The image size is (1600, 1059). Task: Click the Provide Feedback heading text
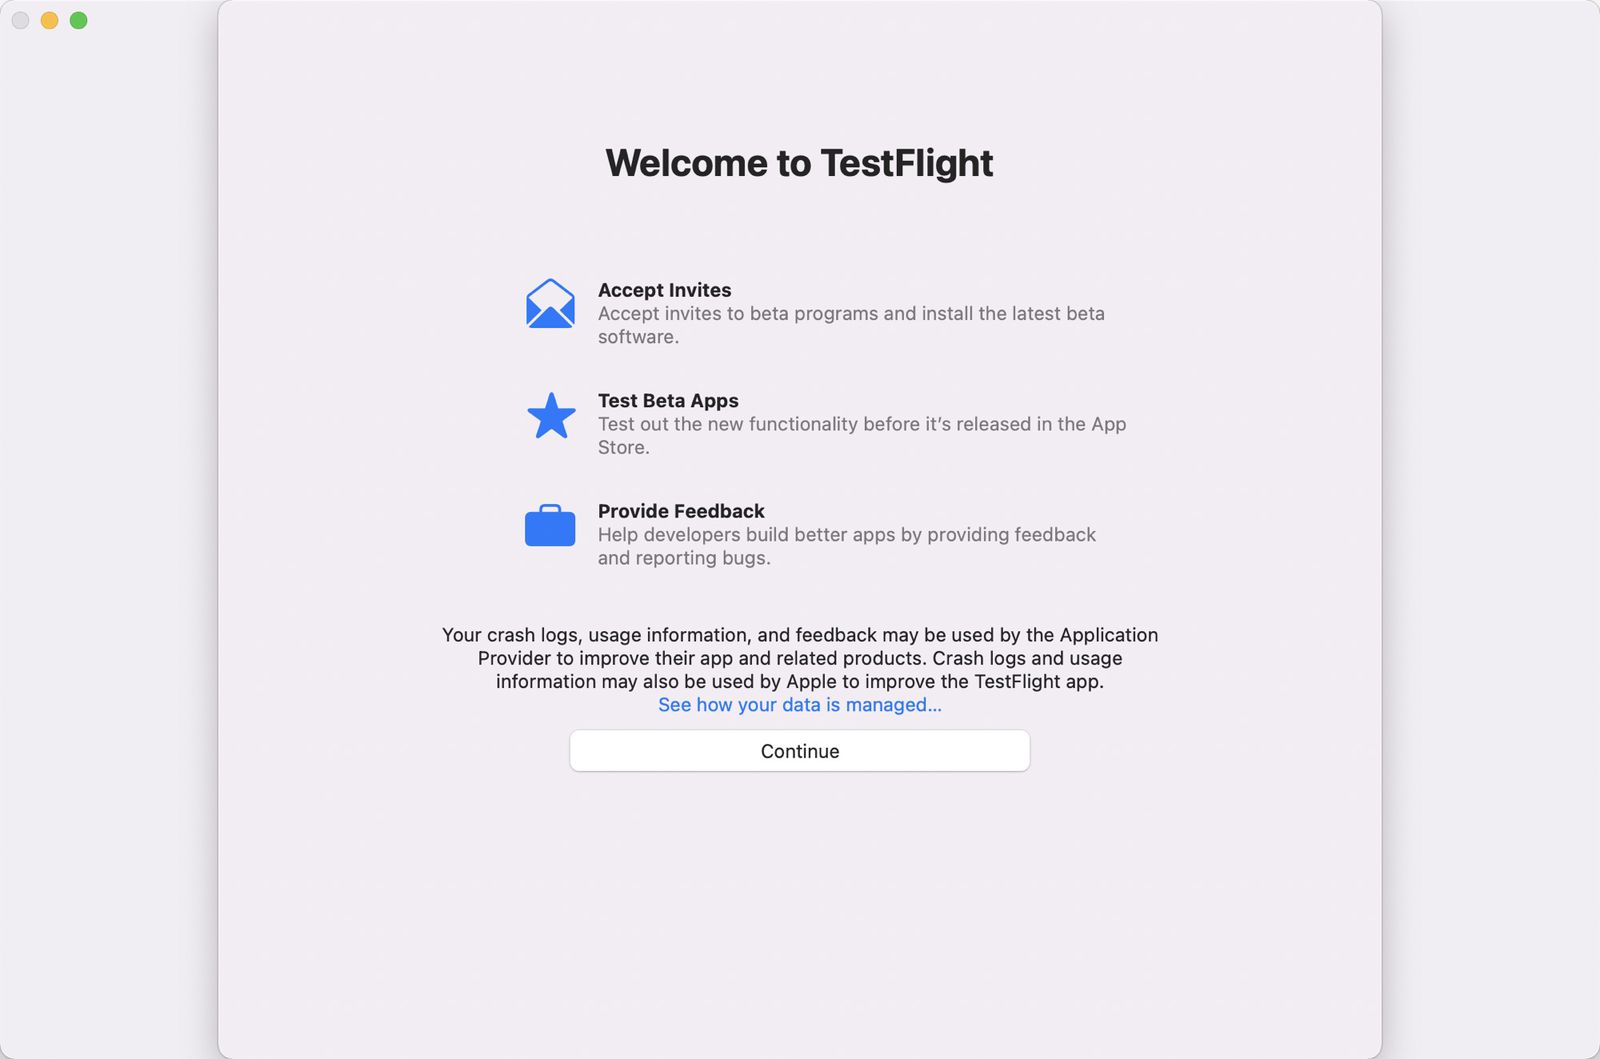tap(680, 511)
